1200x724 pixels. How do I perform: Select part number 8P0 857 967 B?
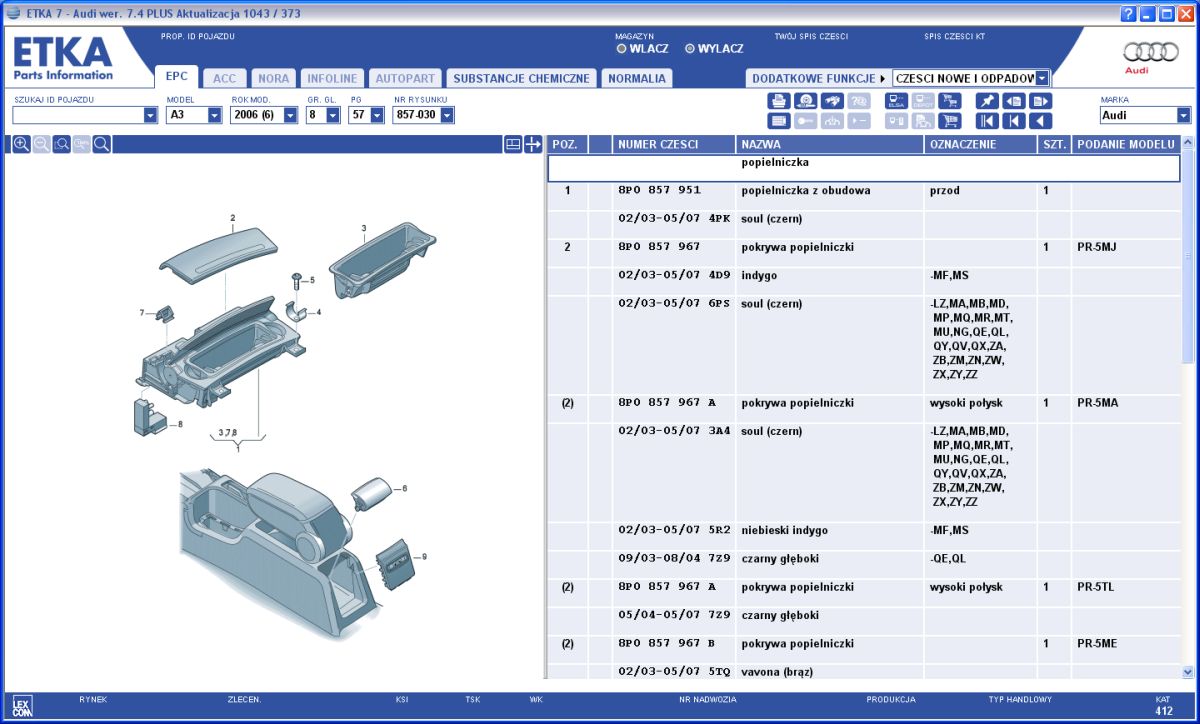click(667, 644)
